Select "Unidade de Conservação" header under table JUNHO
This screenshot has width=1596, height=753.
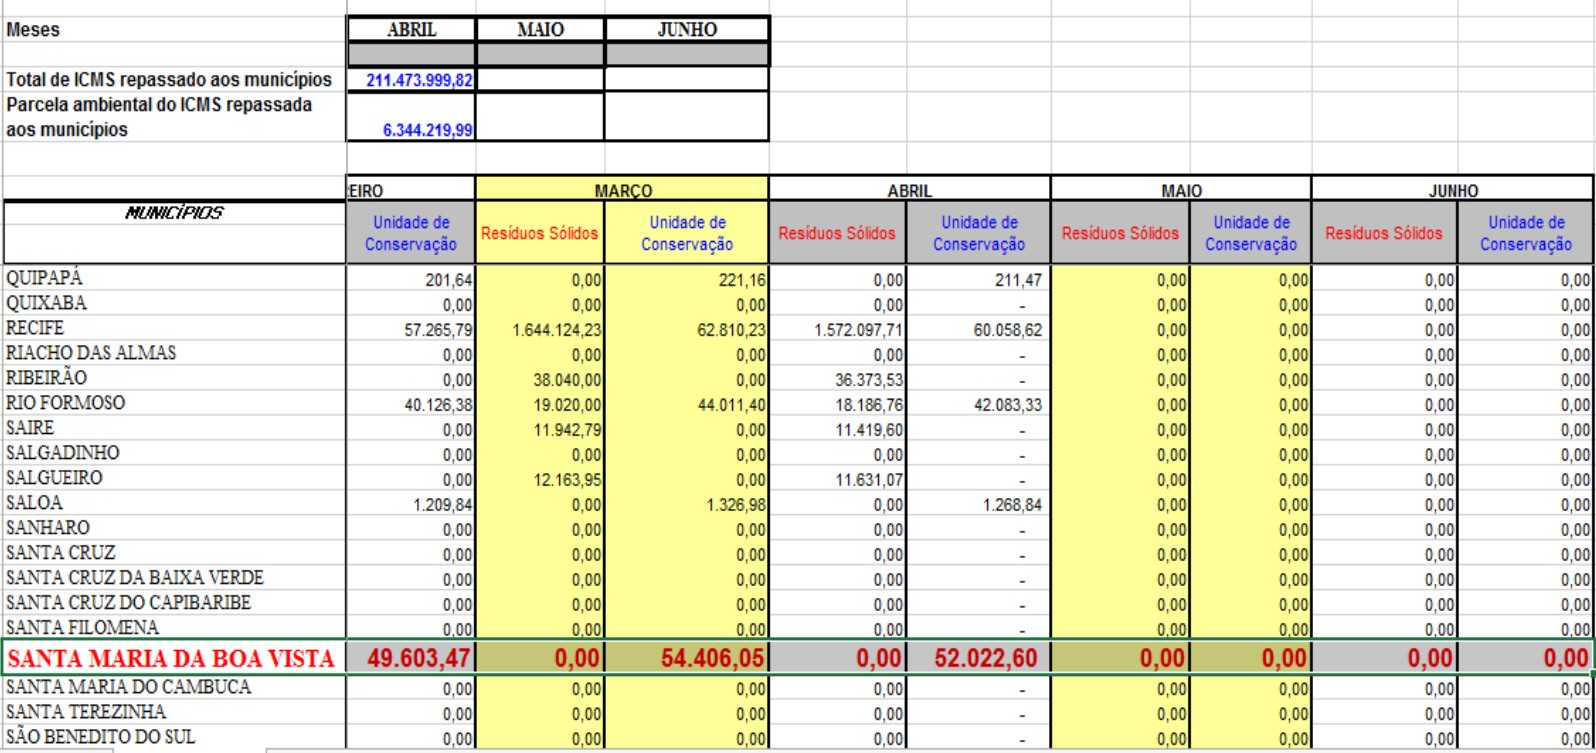tap(1526, 233)
